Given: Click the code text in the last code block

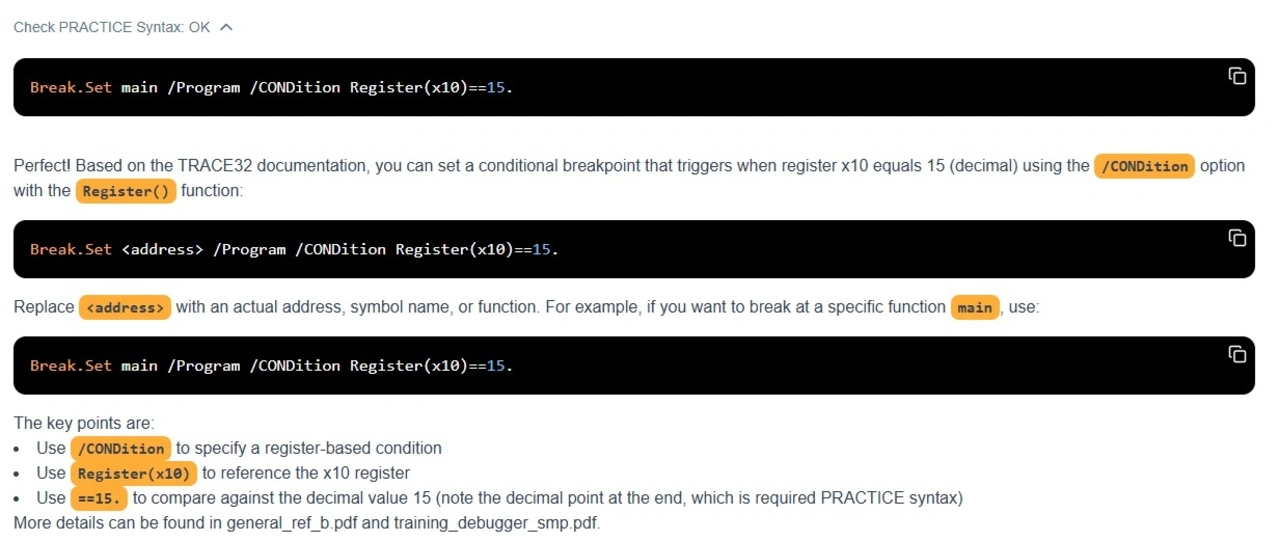Looking at the screenshot, I should [x=271, y=365].
